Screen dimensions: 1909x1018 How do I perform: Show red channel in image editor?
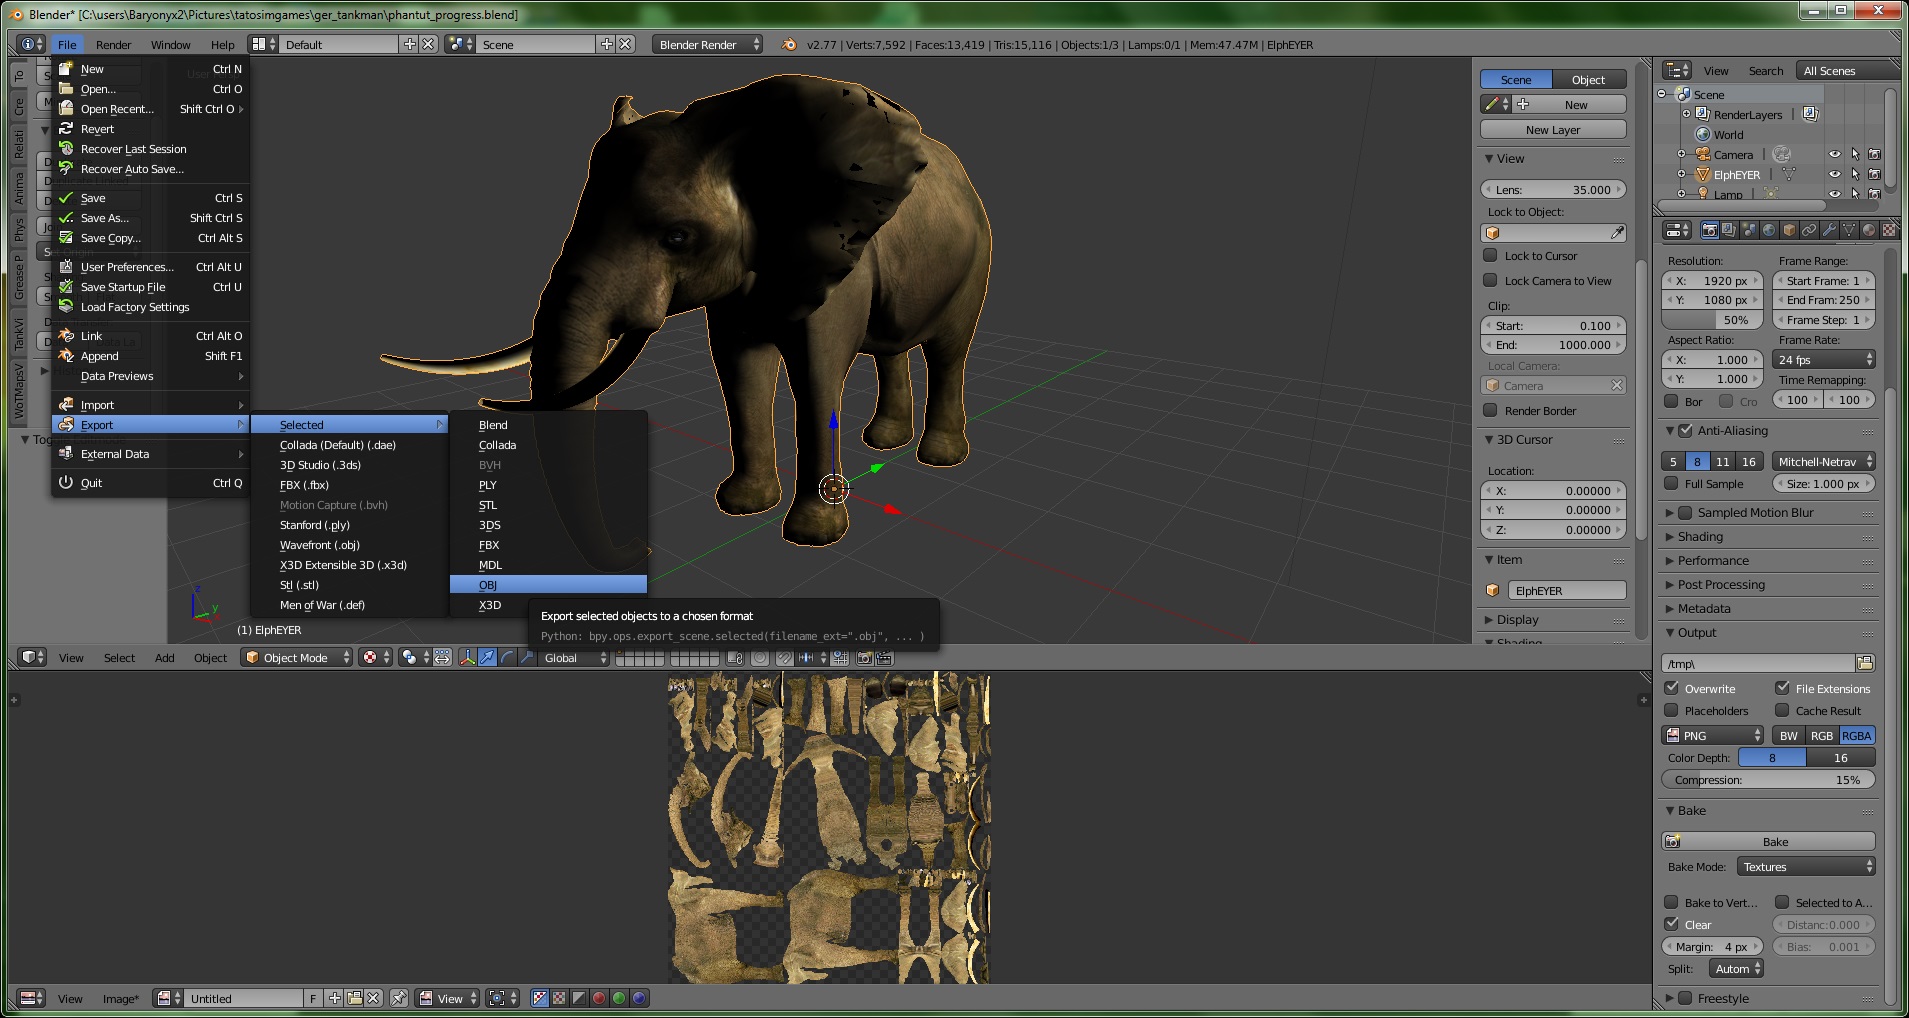[x=599, y=998]
